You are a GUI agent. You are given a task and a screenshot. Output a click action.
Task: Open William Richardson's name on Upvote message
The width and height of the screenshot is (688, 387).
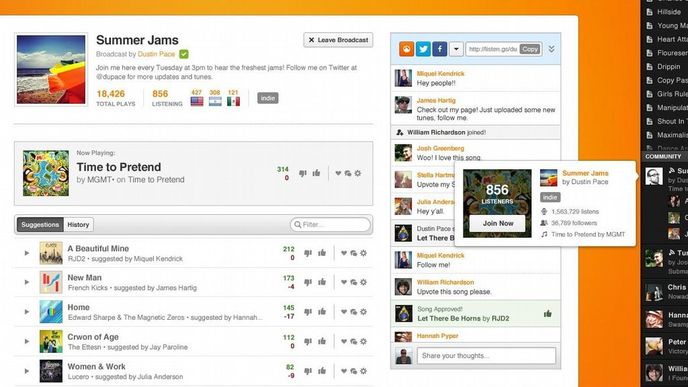(x=445, y=282)
